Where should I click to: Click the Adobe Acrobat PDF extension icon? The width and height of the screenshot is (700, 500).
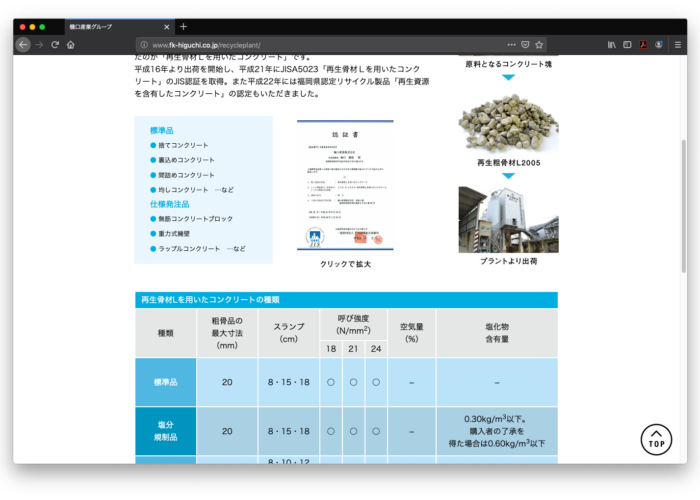(644, 45)
